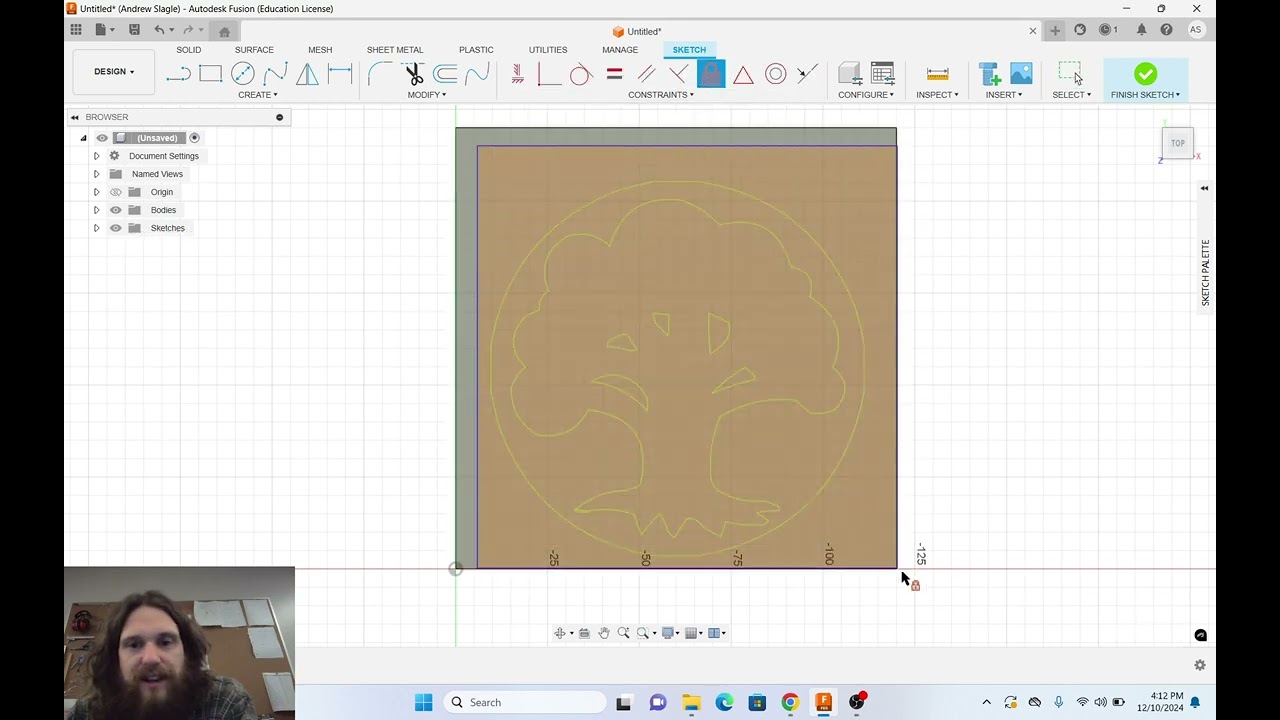Toggle visibility of the (Unsaved) component
Image resolution: width=1280 pixels, height=720 pixels.
(102, 138)
